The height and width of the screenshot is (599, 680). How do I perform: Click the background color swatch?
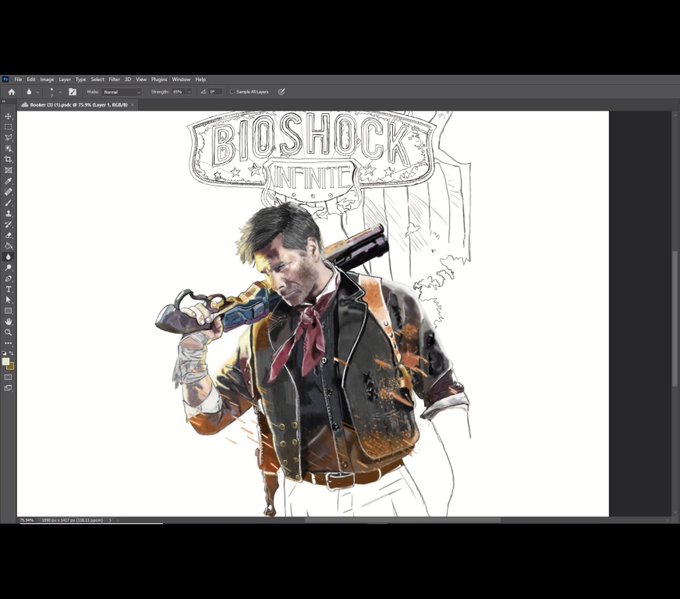[x=11, y=367]
